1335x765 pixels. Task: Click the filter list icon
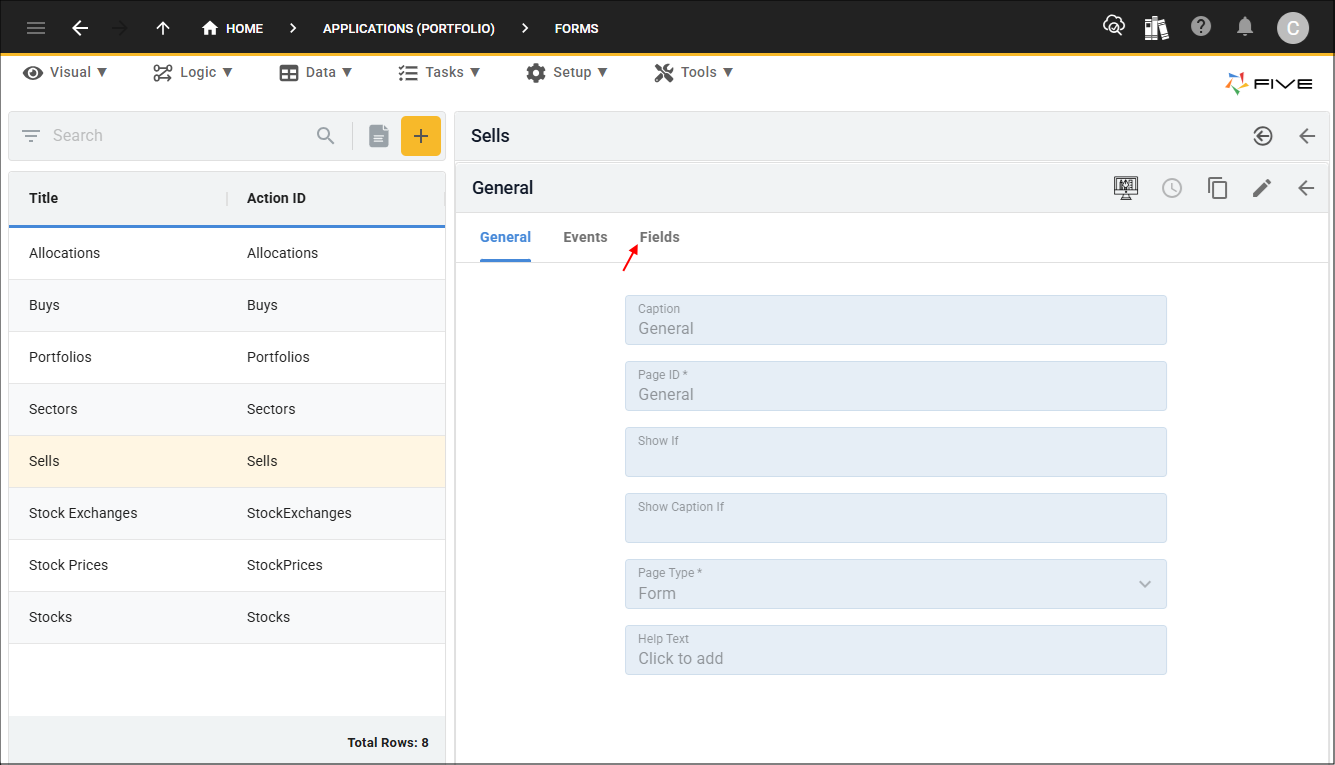31,136
